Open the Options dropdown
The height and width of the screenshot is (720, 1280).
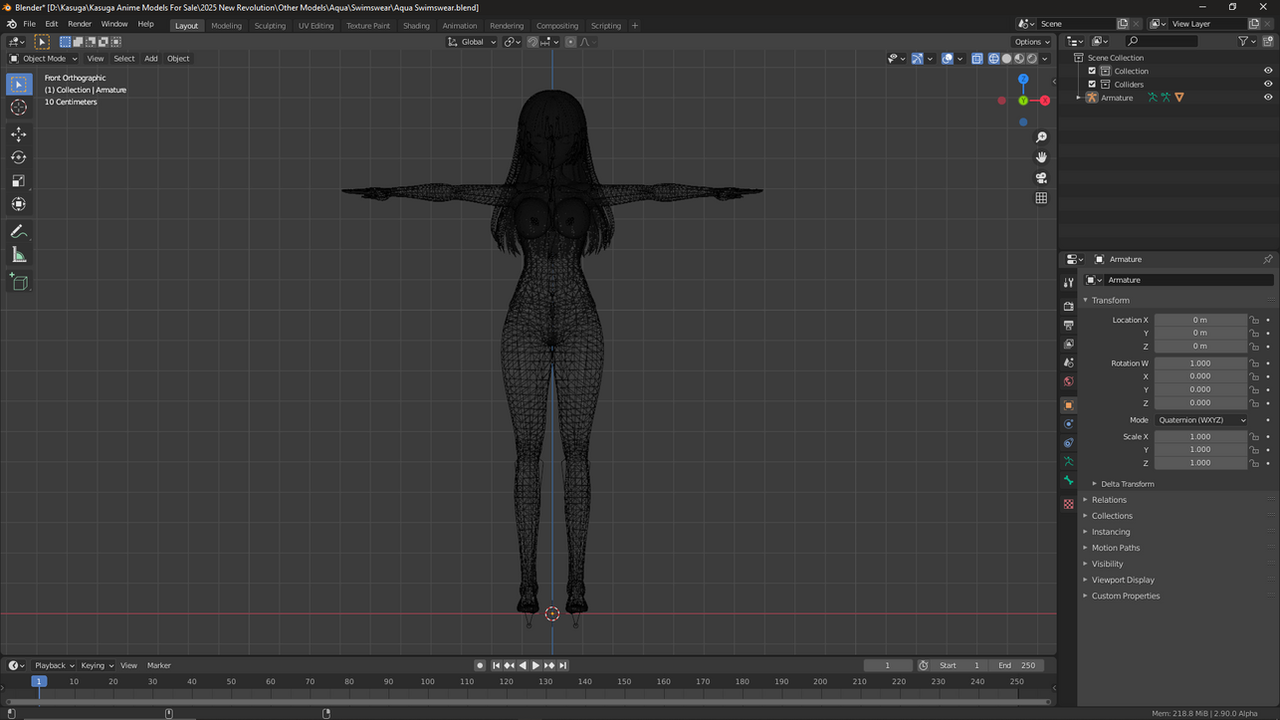pyautogui.click(x=1032, y=42)
